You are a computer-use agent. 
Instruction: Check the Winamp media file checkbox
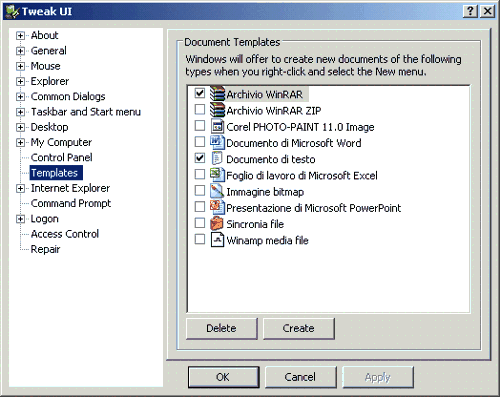(200, 239)
